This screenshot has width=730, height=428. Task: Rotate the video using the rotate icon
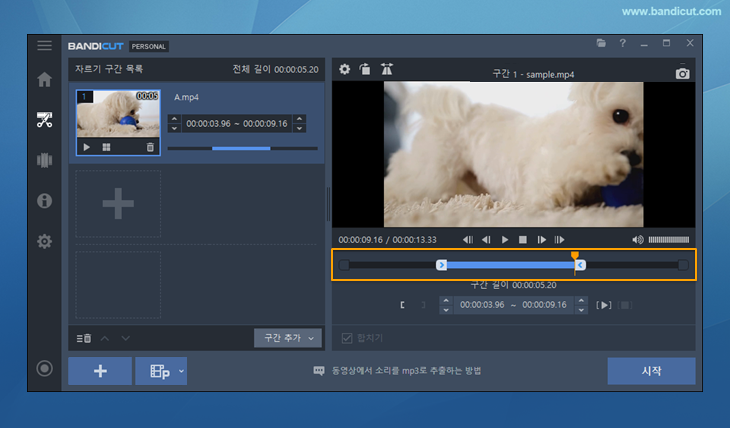pos(365,69)
